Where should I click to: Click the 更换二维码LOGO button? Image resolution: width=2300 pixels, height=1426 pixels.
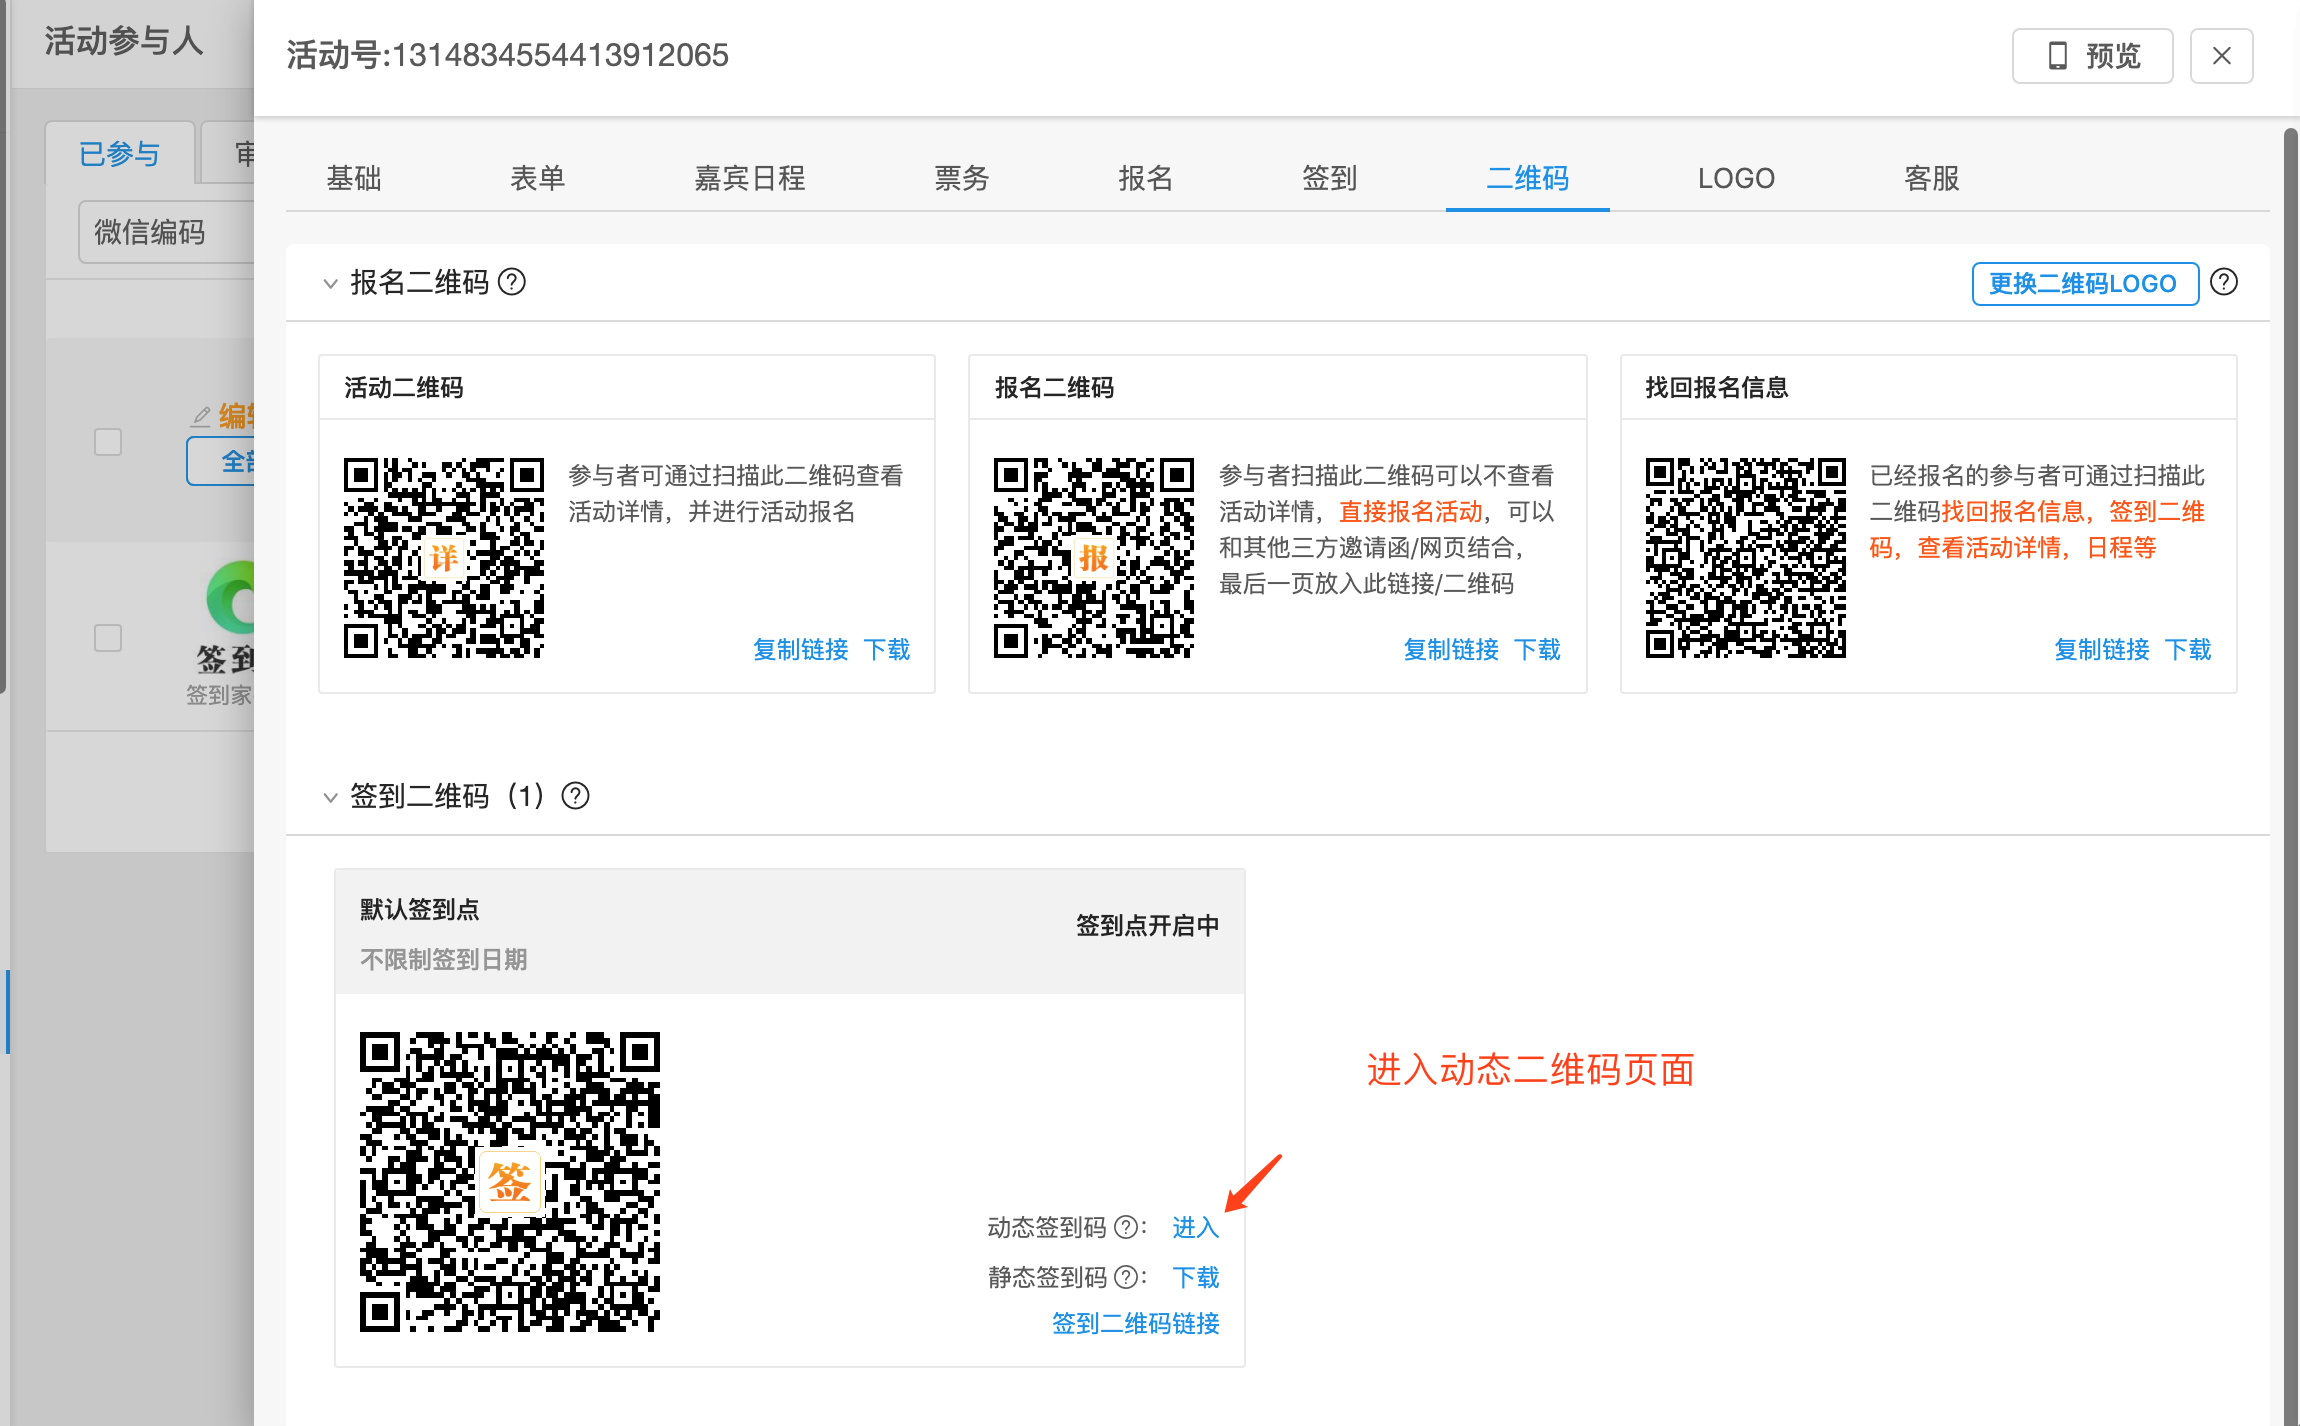(x=2085, y=284)
